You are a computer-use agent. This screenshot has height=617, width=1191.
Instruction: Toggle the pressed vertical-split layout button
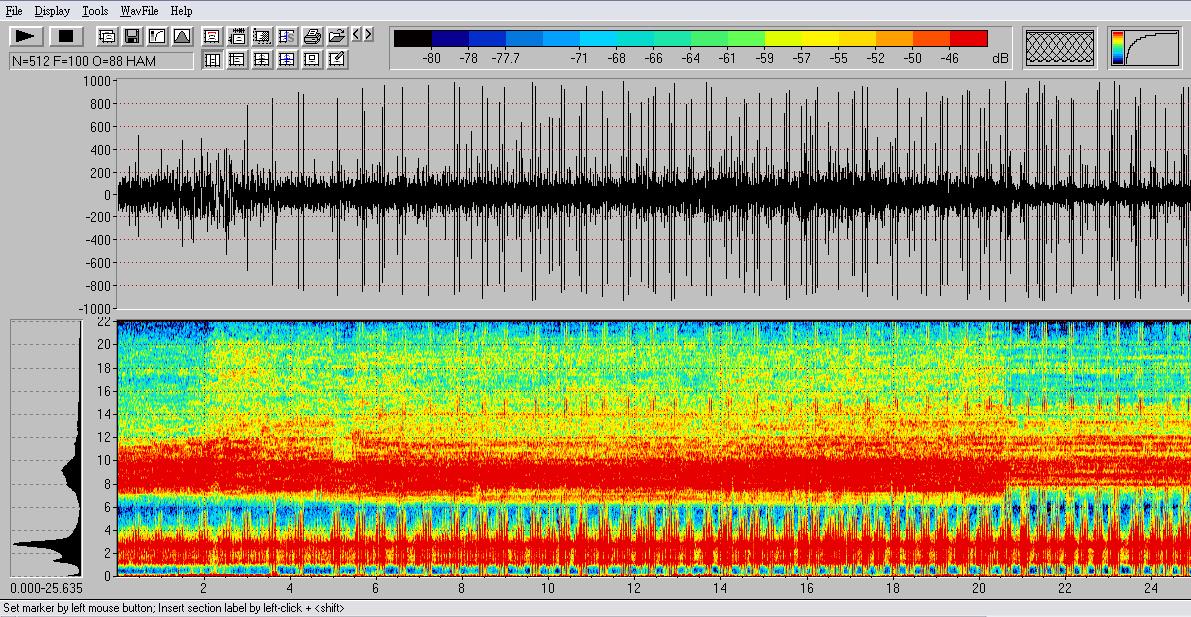(x=212, y=60)
